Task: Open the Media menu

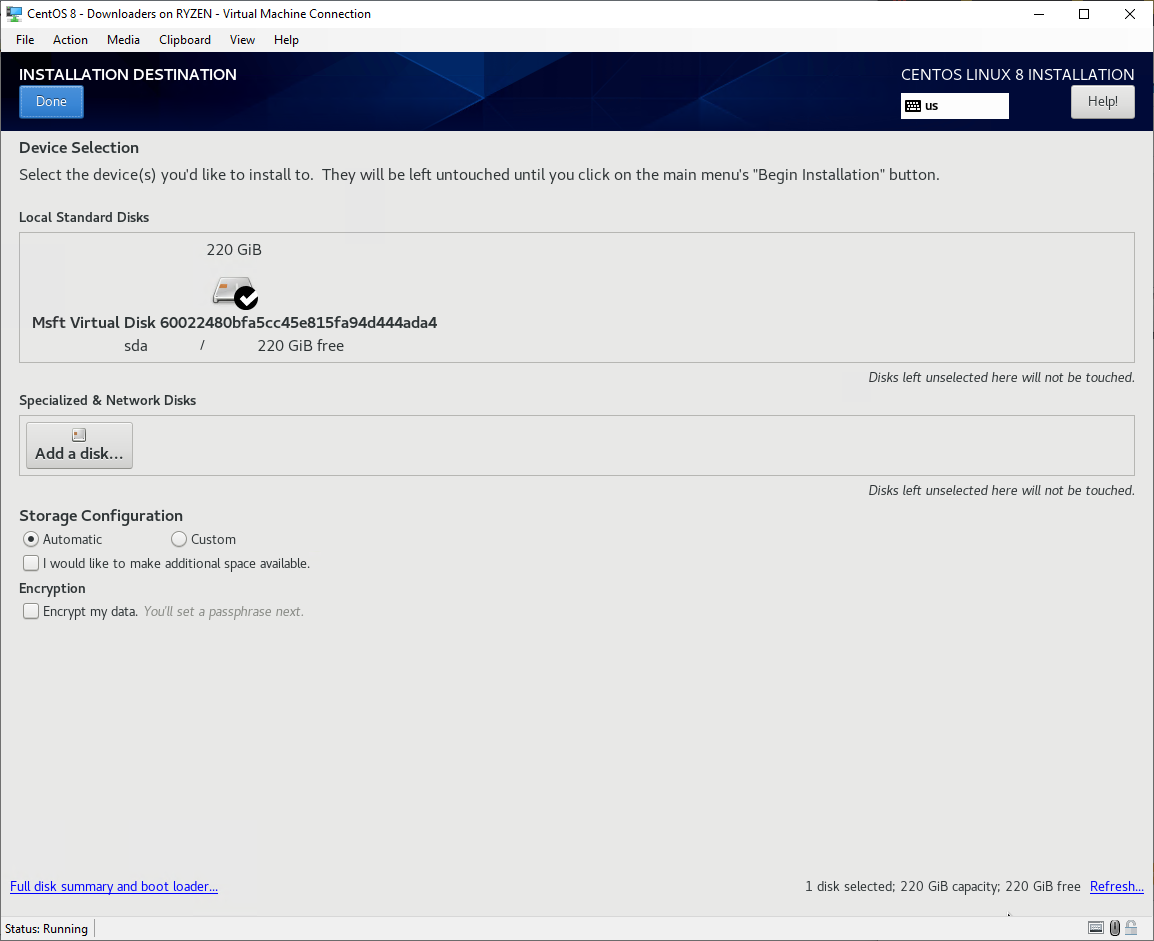Action: coord(123,40)
